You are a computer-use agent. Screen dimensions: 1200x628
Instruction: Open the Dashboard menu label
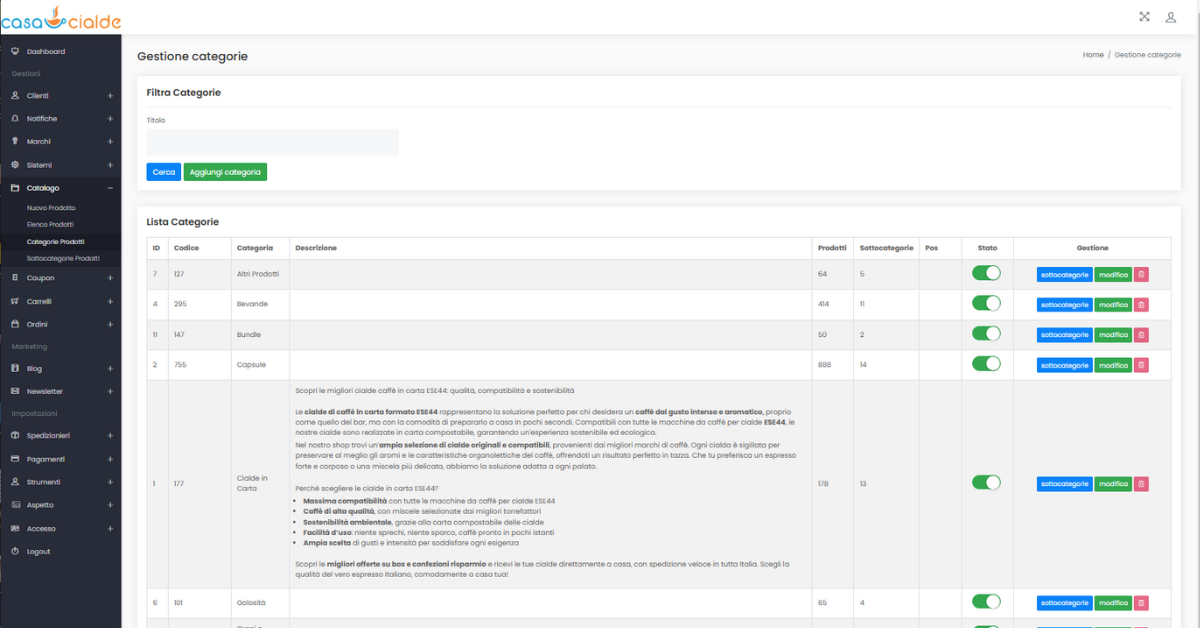[x=46, y=51]
